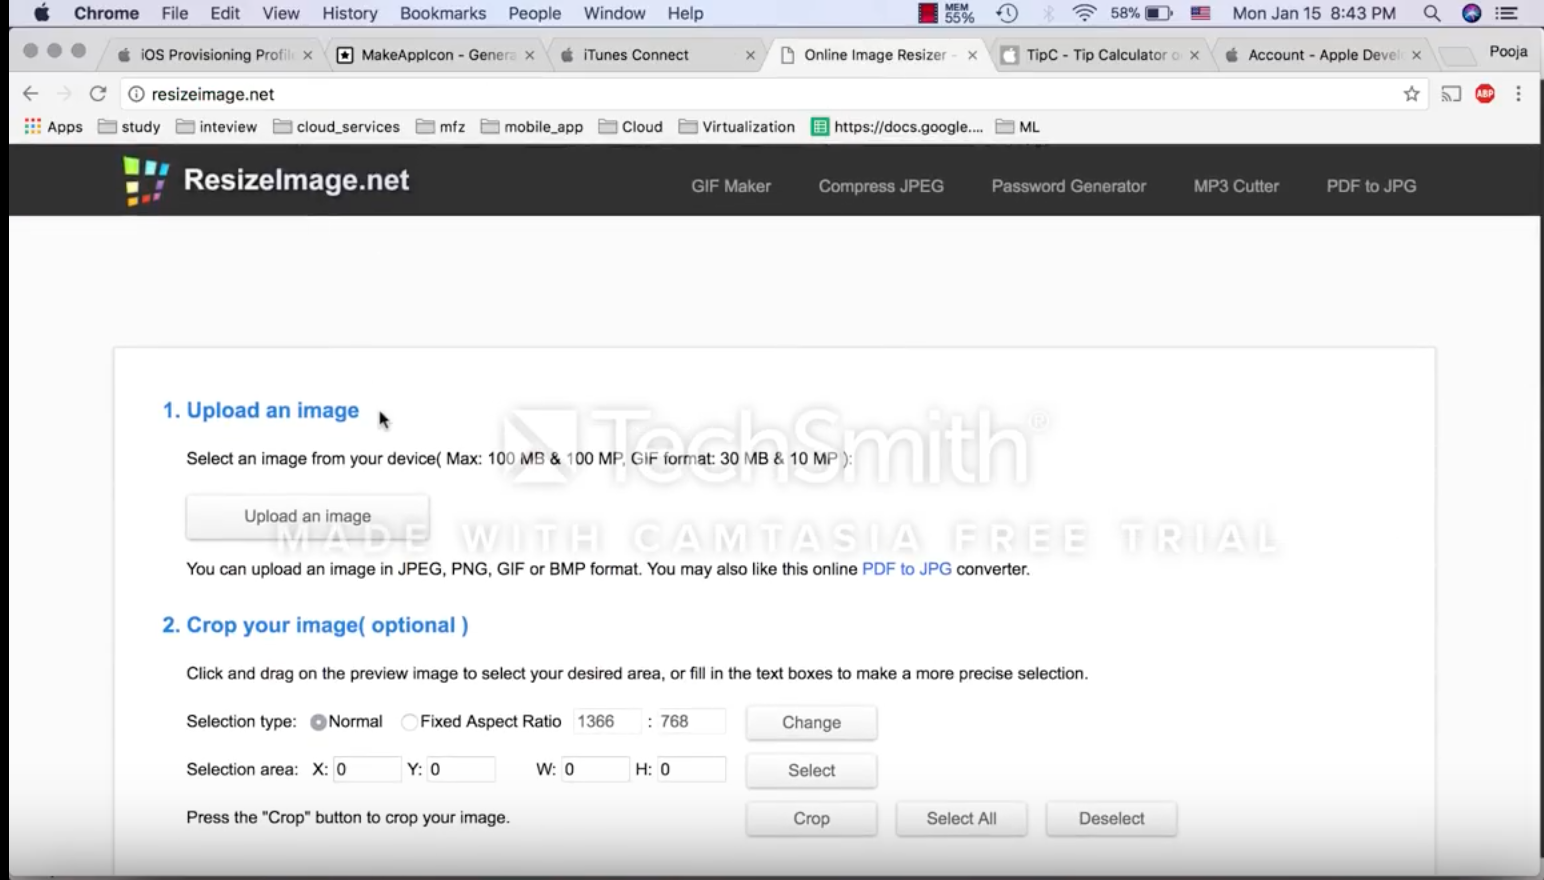Click the Spotlight search icon

click(1432, 13)
